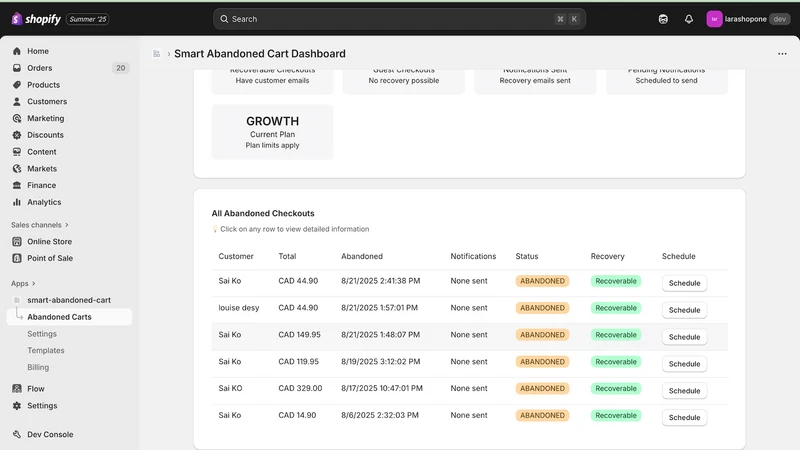The width and height of the screenshot is (800, 450).
Task: Open the Summer '25 edition badge
Action: coord(88,19)
